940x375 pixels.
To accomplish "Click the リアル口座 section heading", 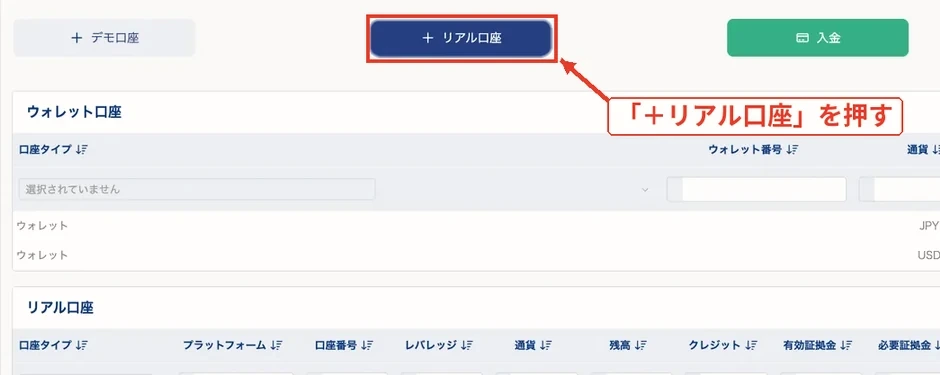I will [61, 307].
